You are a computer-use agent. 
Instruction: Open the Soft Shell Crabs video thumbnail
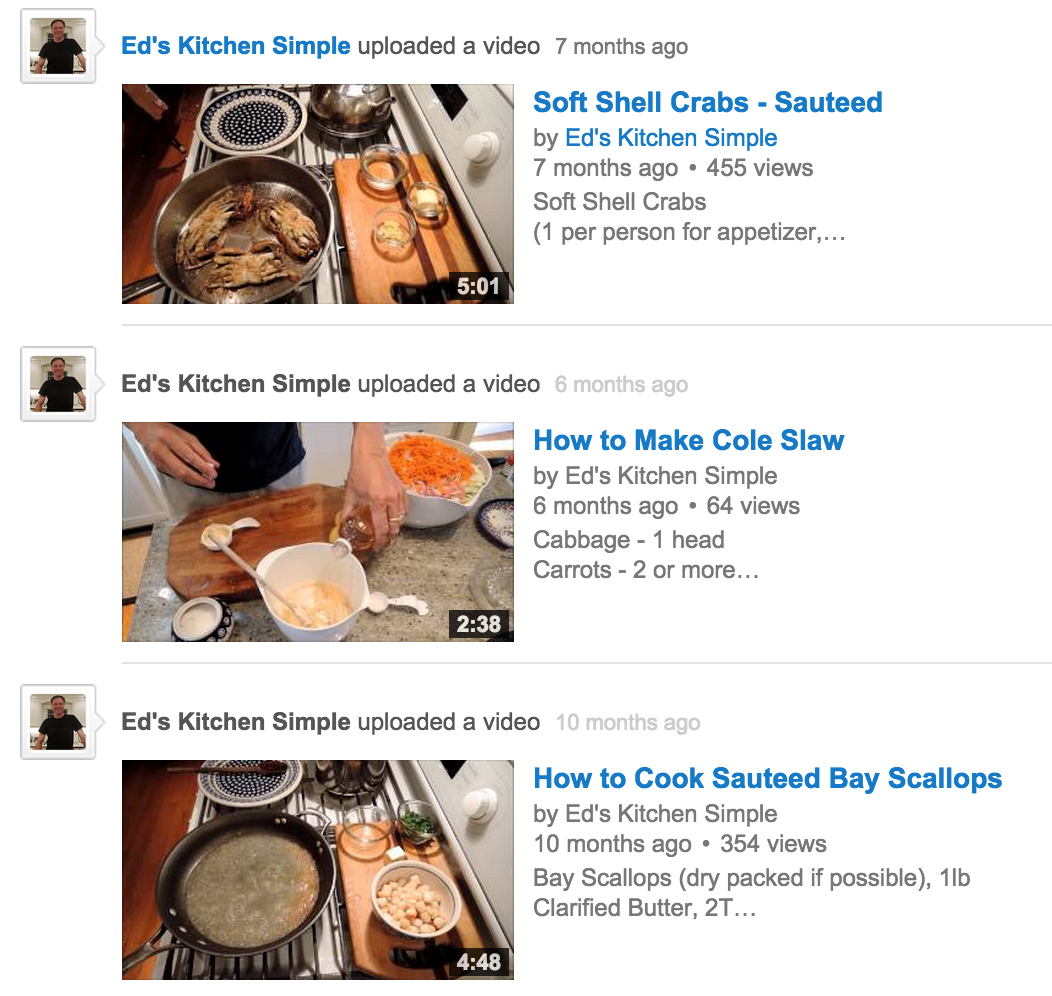[317, 194]
